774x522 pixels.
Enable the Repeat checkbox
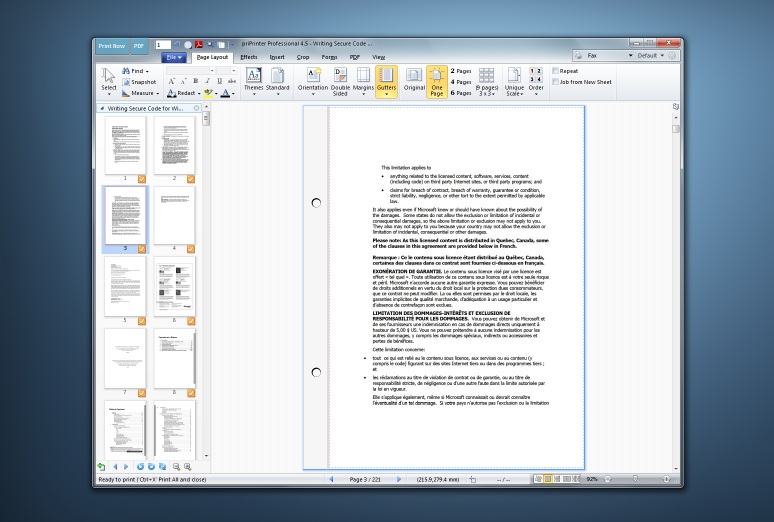(556, 71)
